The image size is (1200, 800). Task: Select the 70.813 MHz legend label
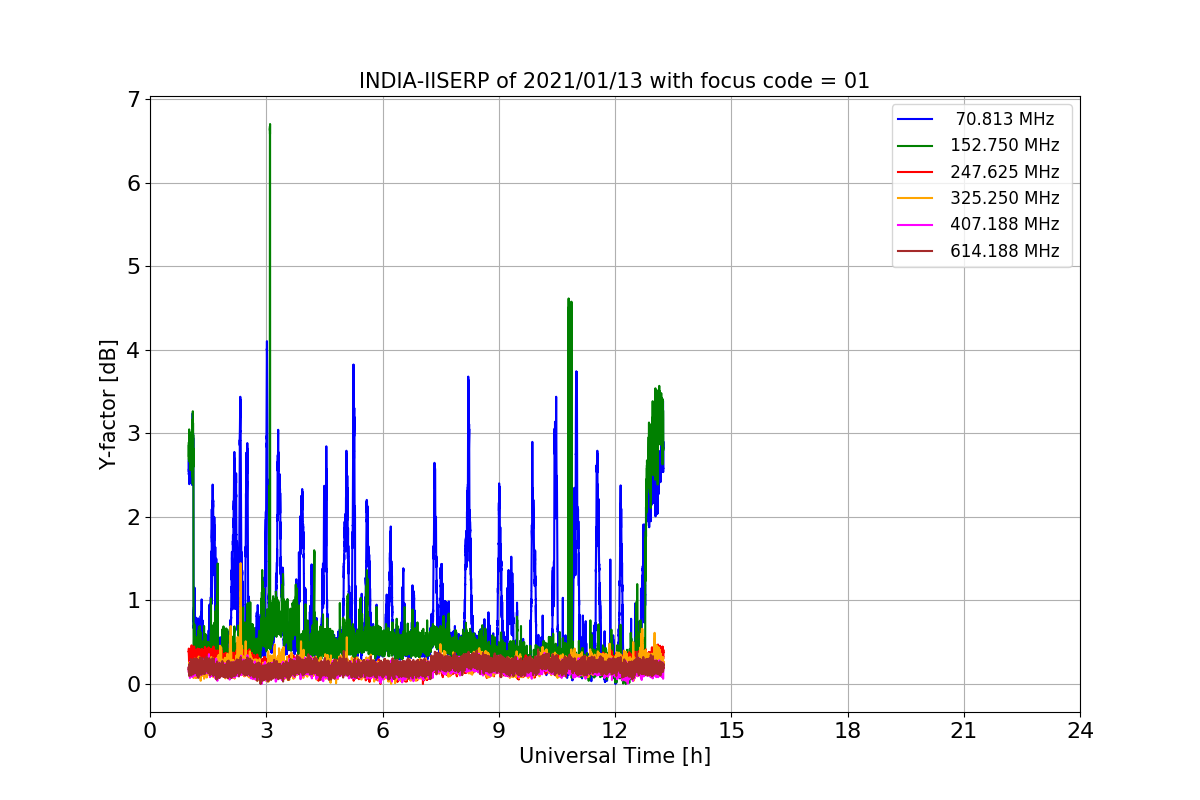tap(1005, 119)
